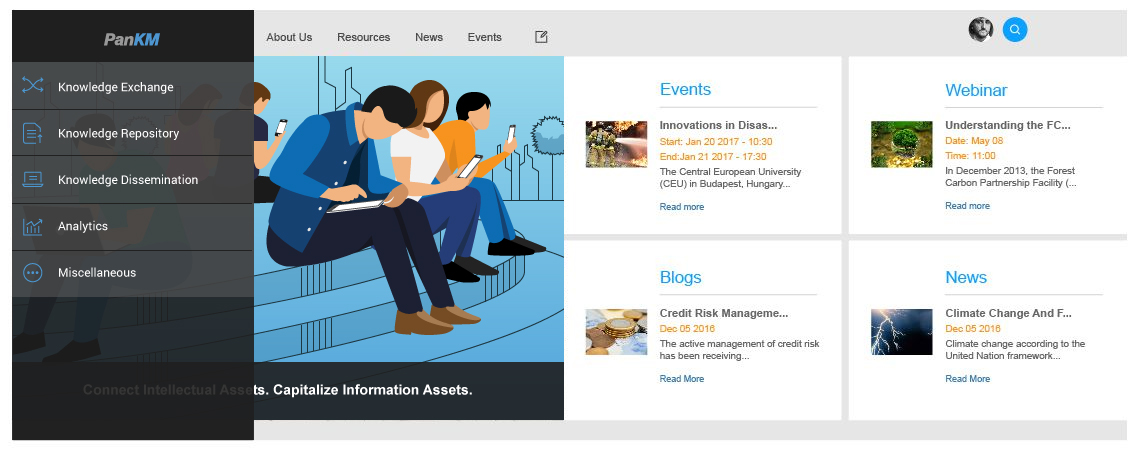Click the edit/compose icon in navbar
The image size is (1140, 451).
coord(541,37)
